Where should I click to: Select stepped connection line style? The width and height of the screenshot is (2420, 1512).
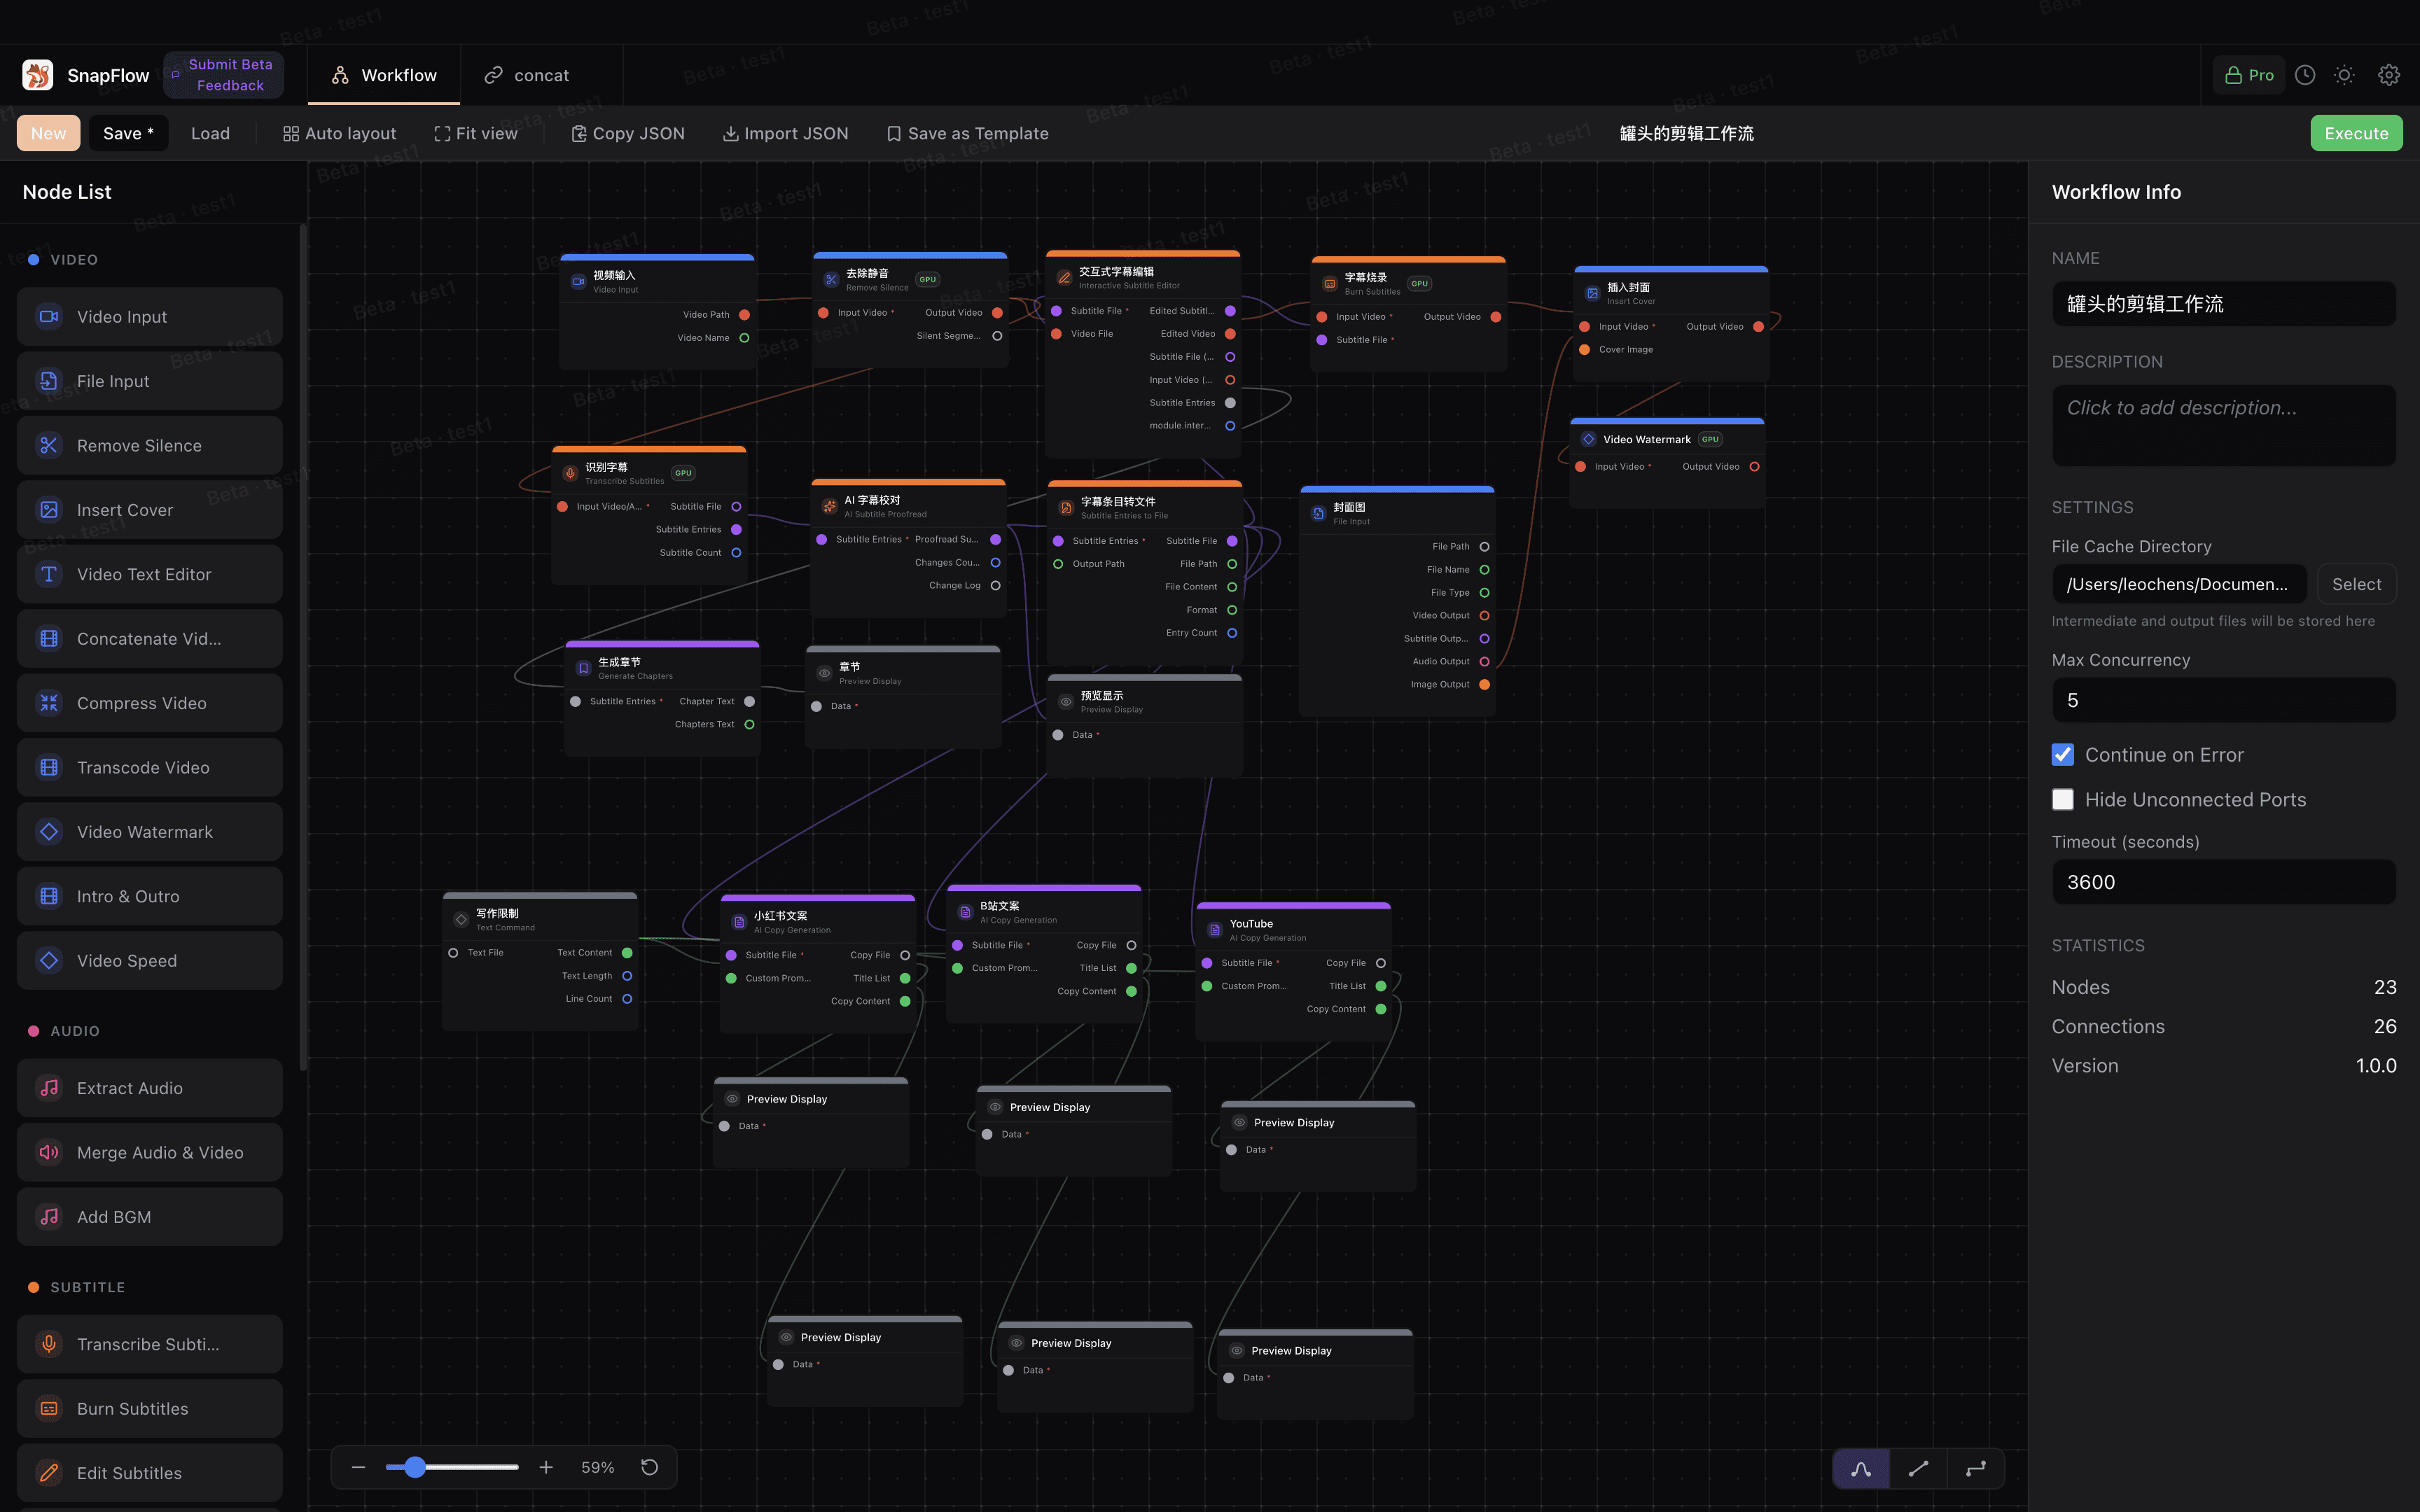tap(1976, 1468)
